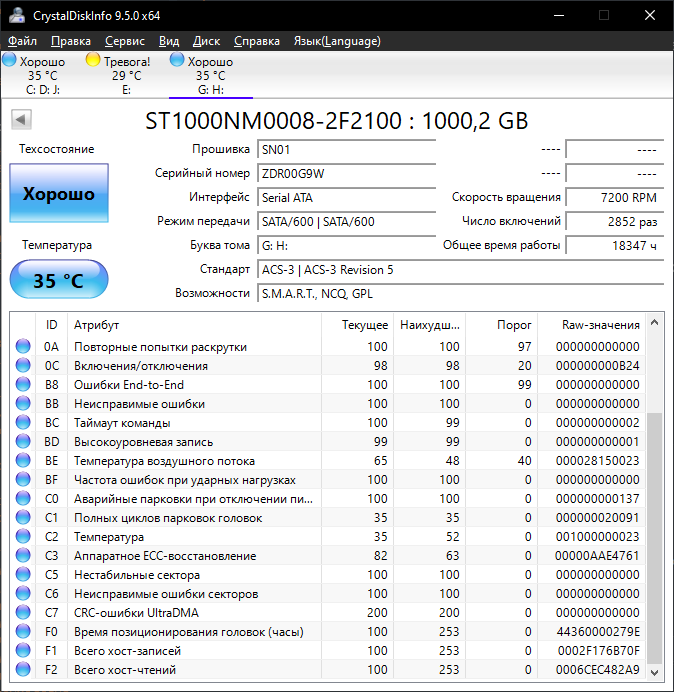
Task: Click the Возможности field S.M.A.R.T., NCQ, GPL
Action: coord(461,293)
